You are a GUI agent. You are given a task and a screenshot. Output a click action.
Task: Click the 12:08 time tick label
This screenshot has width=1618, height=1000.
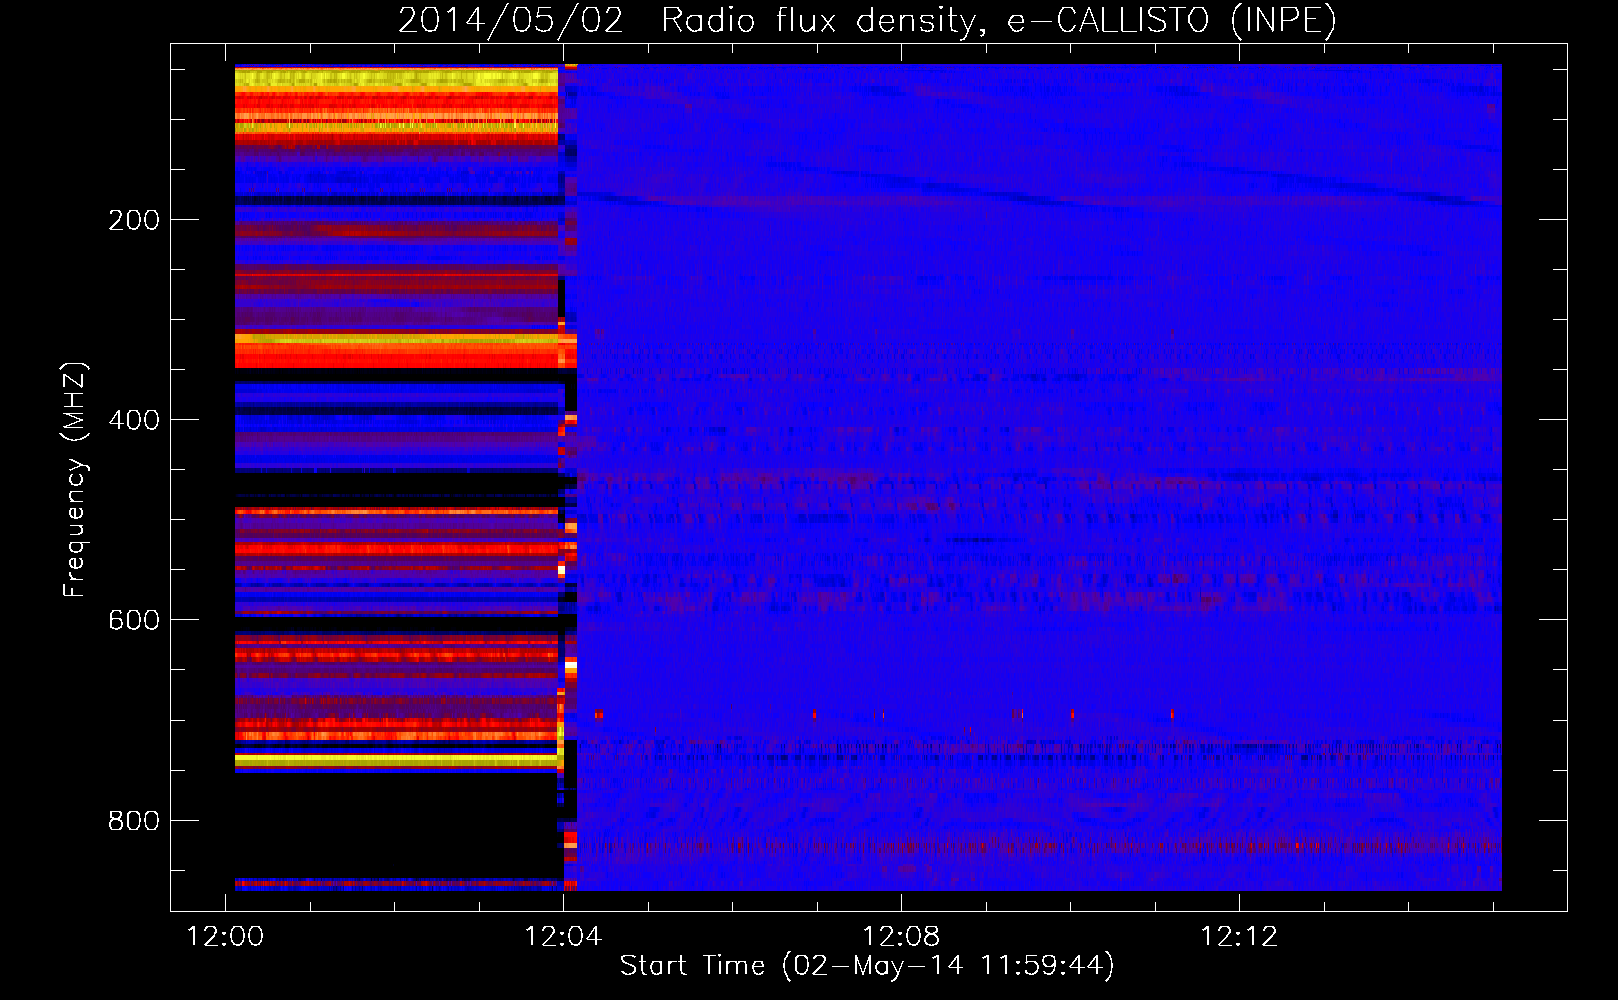901,937
